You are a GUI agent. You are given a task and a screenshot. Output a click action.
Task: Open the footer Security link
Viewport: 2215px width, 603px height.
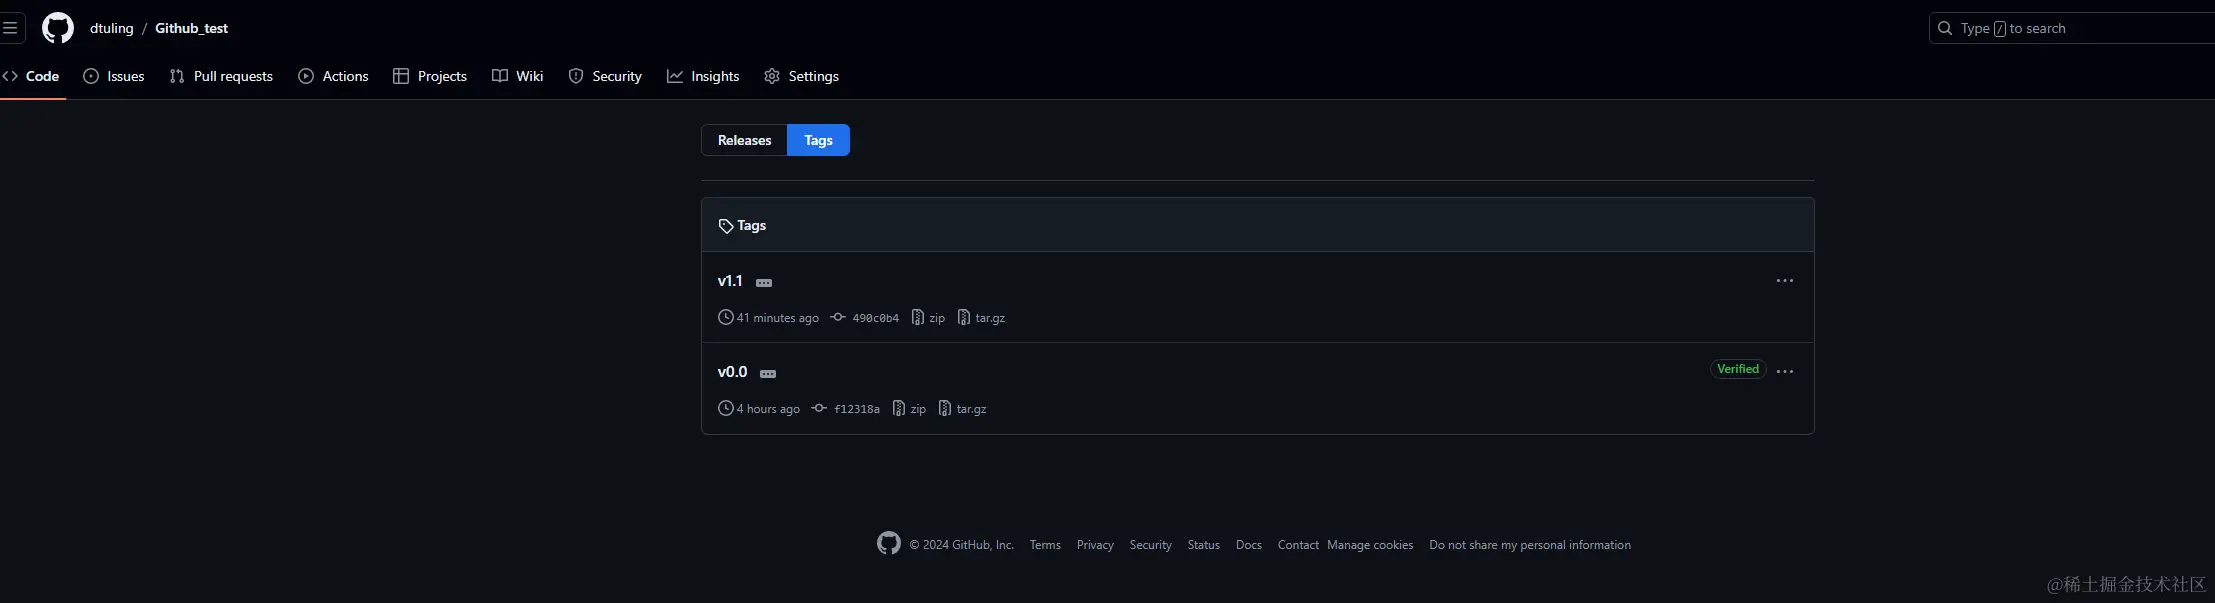coord(1150,545)
